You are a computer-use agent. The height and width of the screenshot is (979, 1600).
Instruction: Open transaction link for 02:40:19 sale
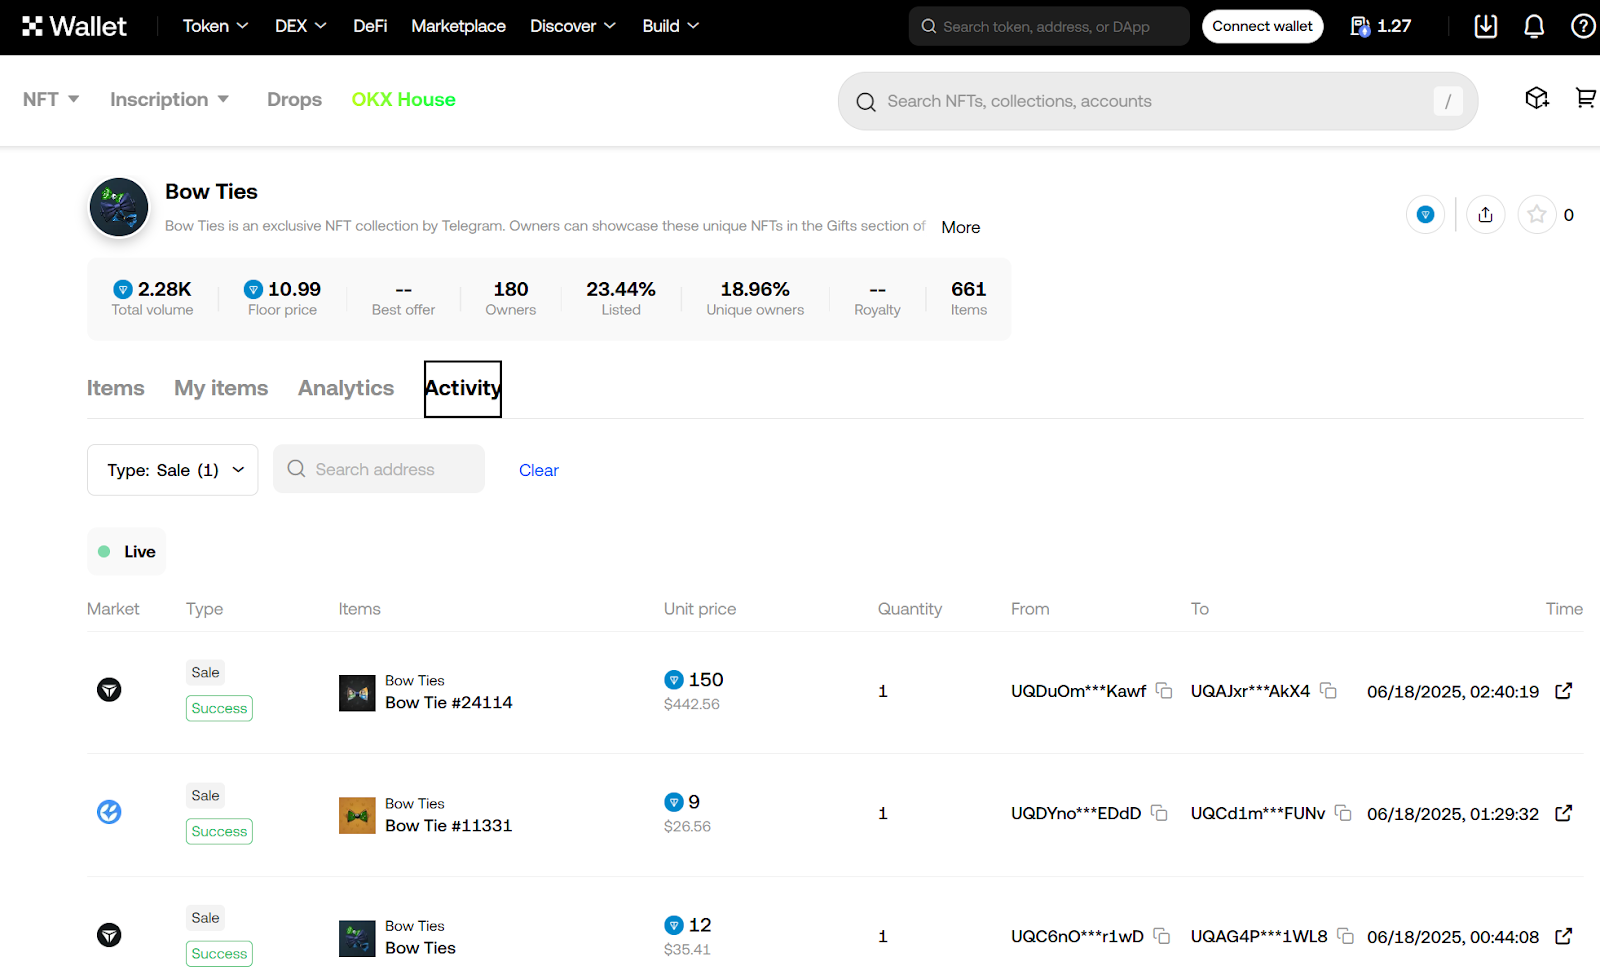point(1564,691)
